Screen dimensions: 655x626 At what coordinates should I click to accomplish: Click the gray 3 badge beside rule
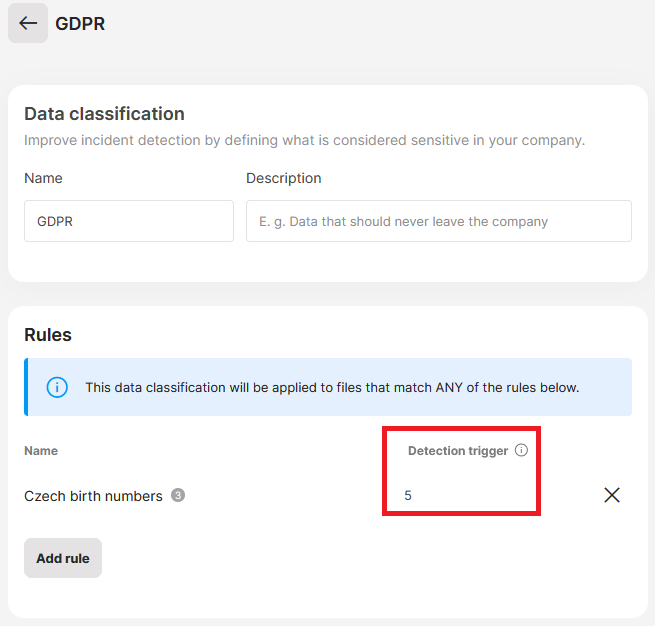[x=178, y=495]
